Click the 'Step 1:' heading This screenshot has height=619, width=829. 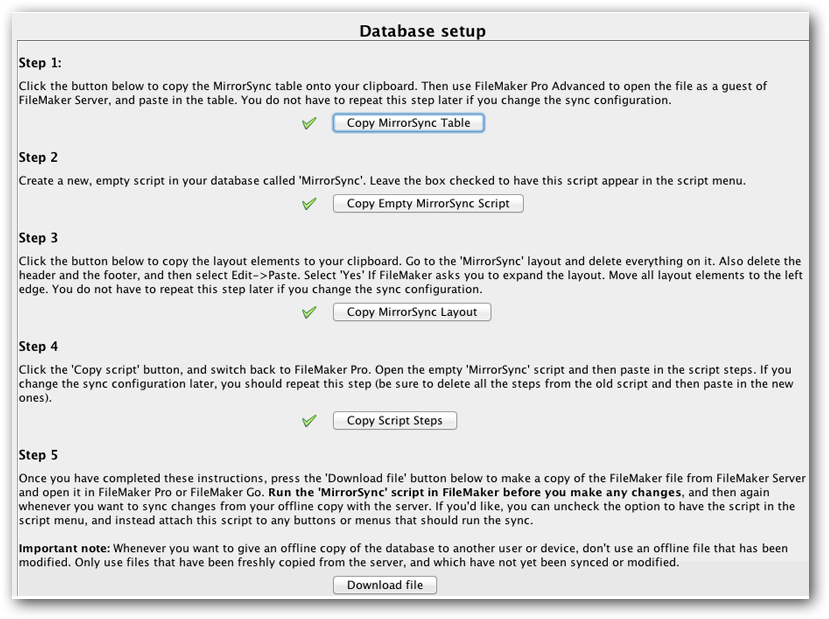pos(40,63)
